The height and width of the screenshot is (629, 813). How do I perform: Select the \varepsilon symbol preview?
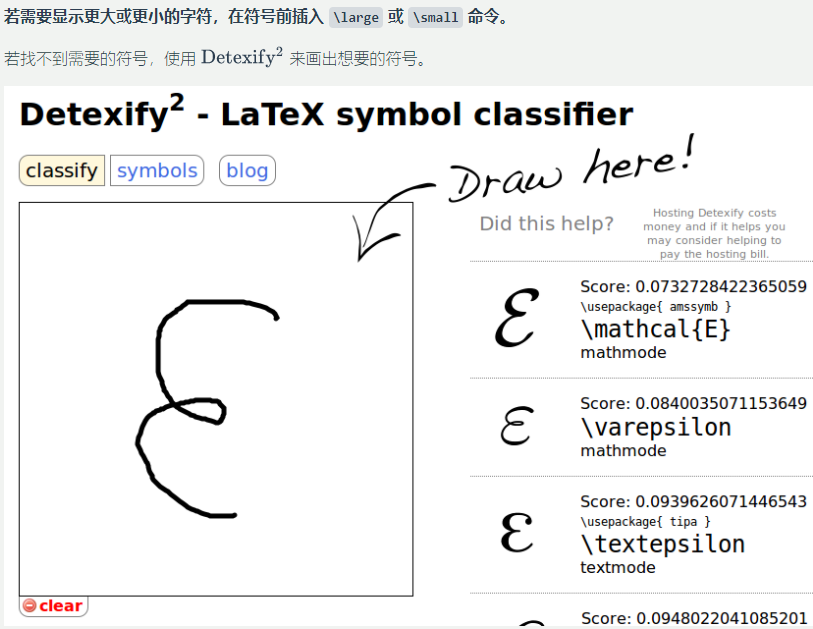point(517,425)
